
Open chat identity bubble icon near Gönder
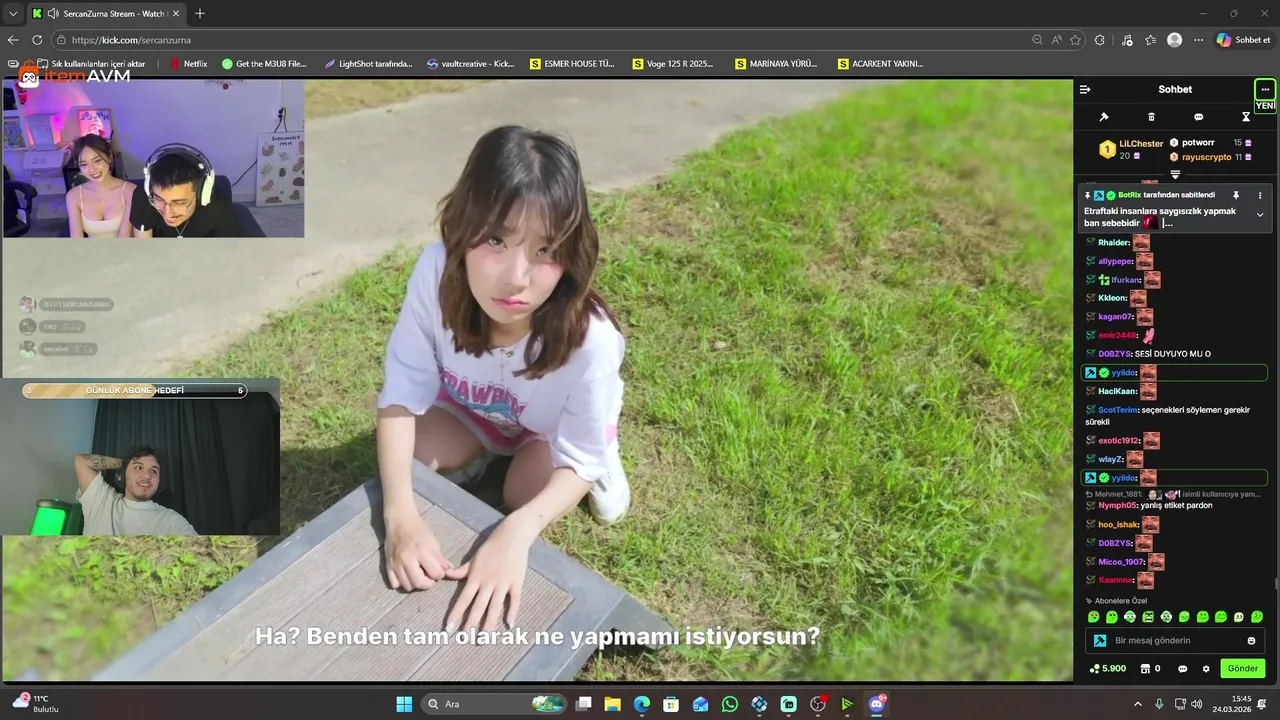pyautogui.click(x=1183, y=669)
